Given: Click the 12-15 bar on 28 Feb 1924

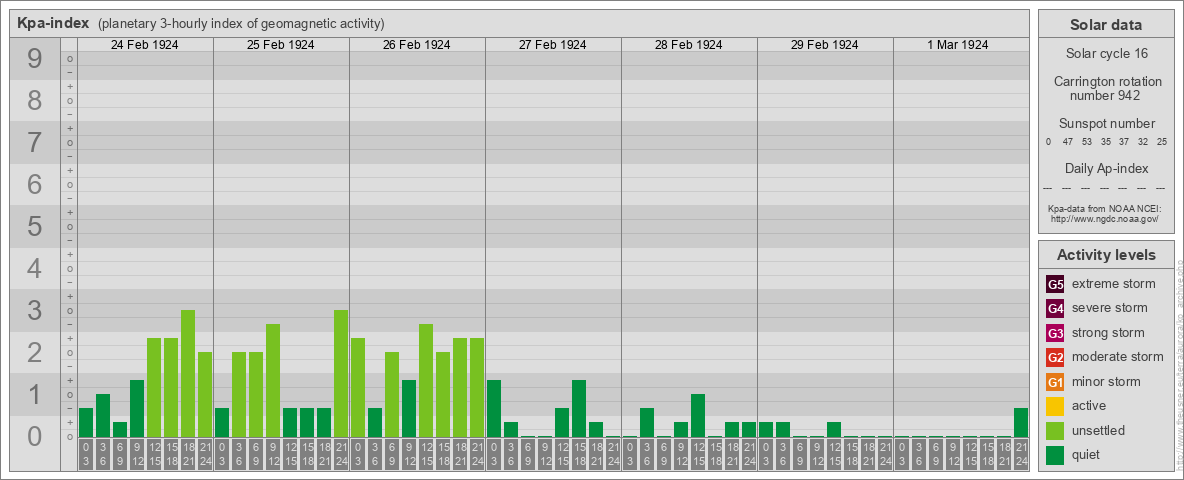Looking at the screenshot, I should click(698, 416).
